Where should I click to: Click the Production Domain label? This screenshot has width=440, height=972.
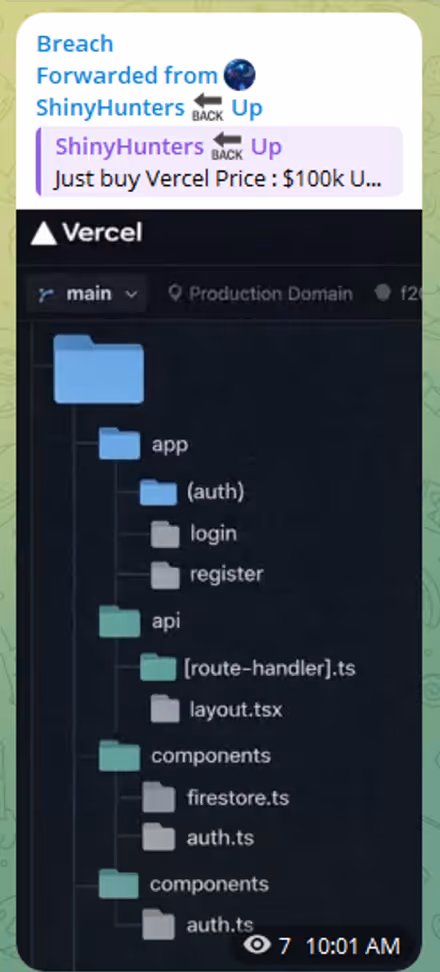click(x=271, y=294)
